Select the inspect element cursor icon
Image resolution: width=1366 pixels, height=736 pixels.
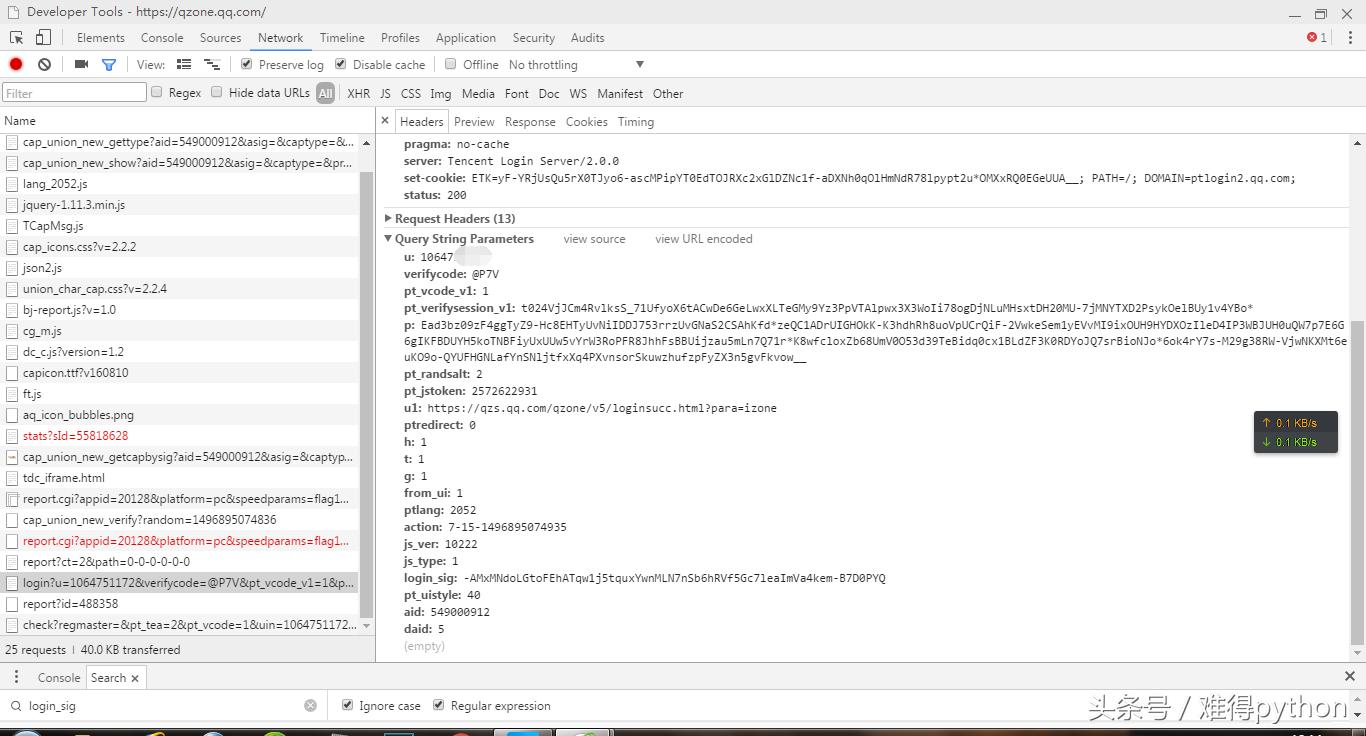point(17,38)
